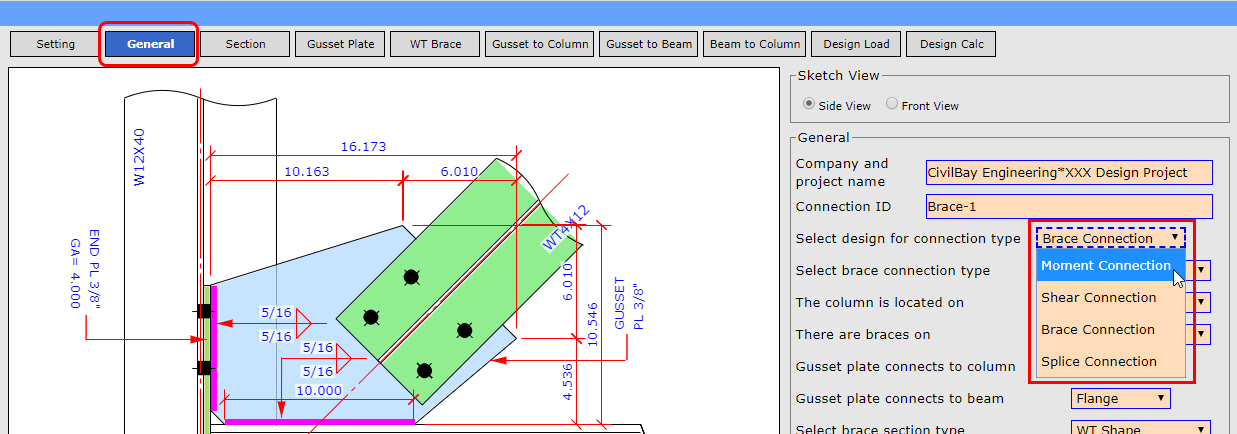Select the Front View radio button

[x=892, y=105]
